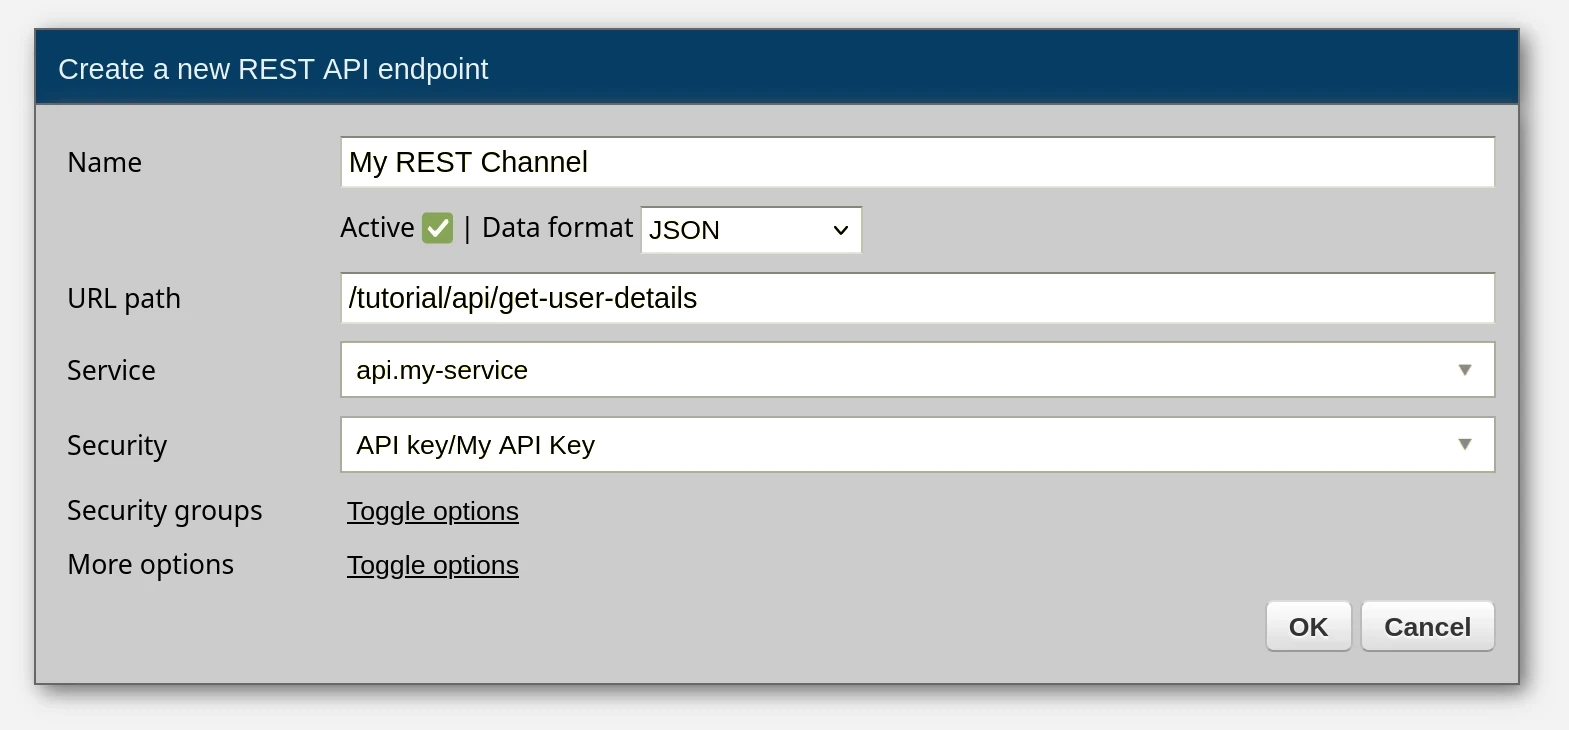Toggle options for Security groups
This screenshot has height=730, width=1569.
[432, 511]
